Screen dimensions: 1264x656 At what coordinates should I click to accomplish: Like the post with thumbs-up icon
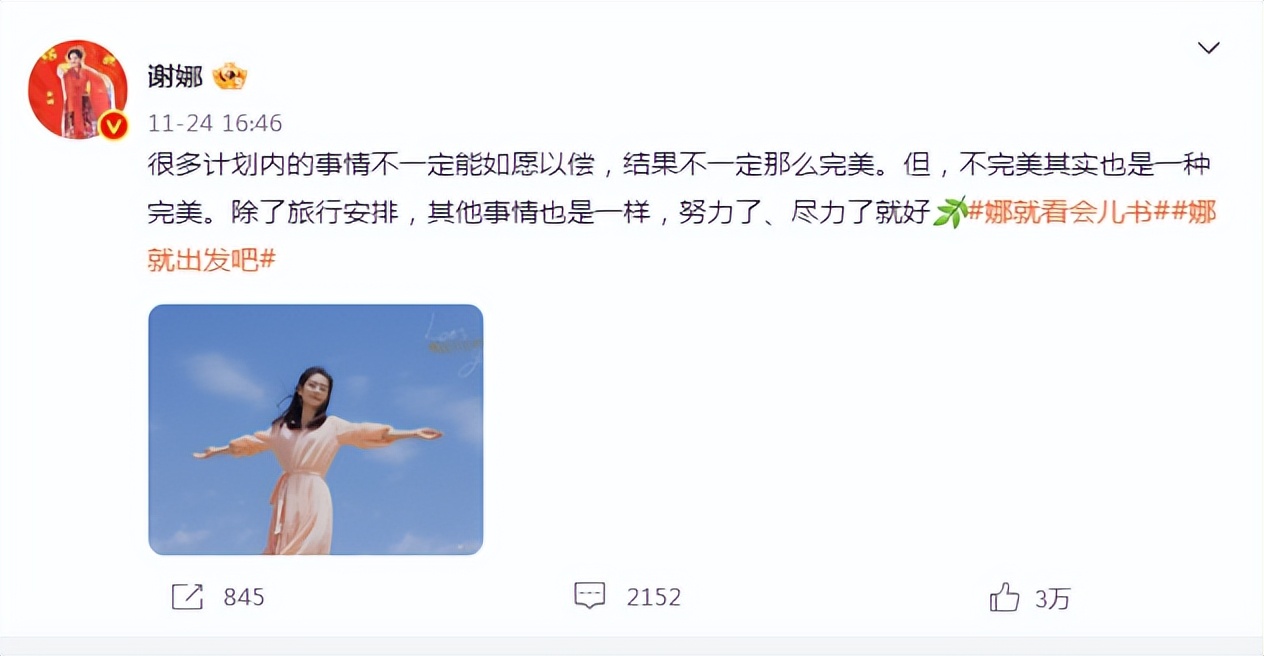tap(1004, 597)
